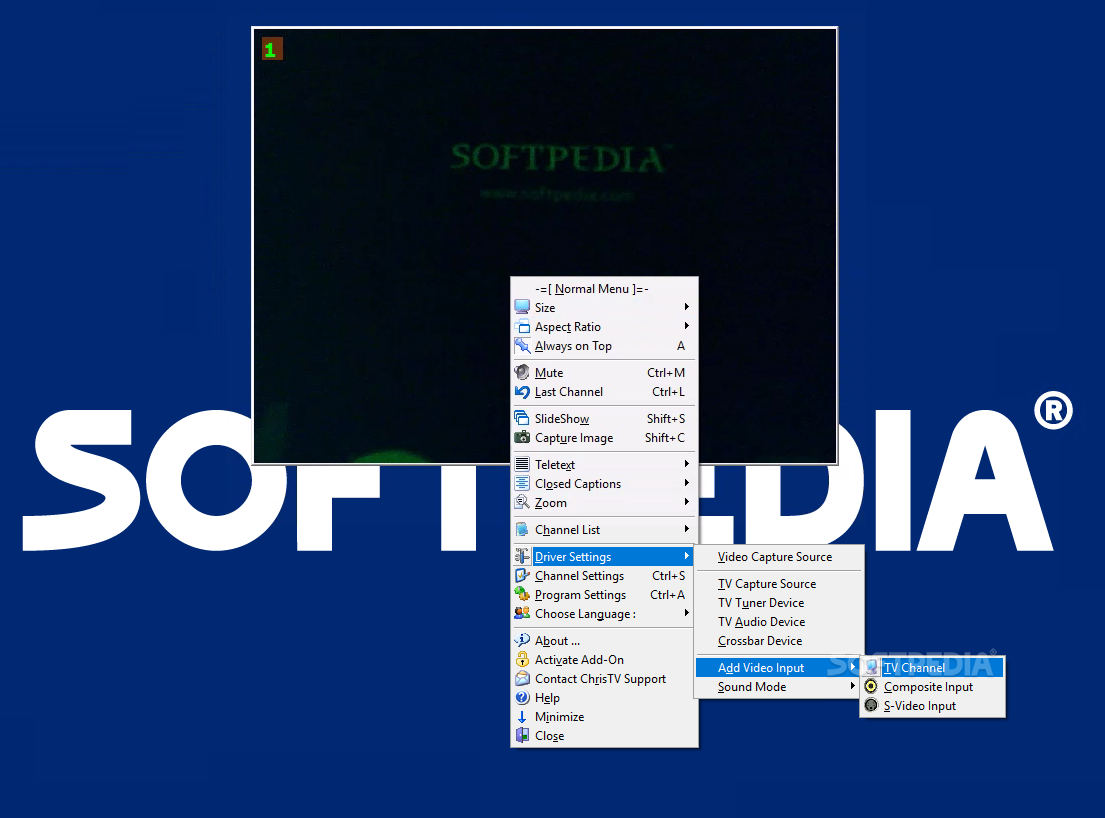This screenshot has height=818, width=1105.
Task: Expand the Sound Mode submenu arrow
Action: pos(853,686)
